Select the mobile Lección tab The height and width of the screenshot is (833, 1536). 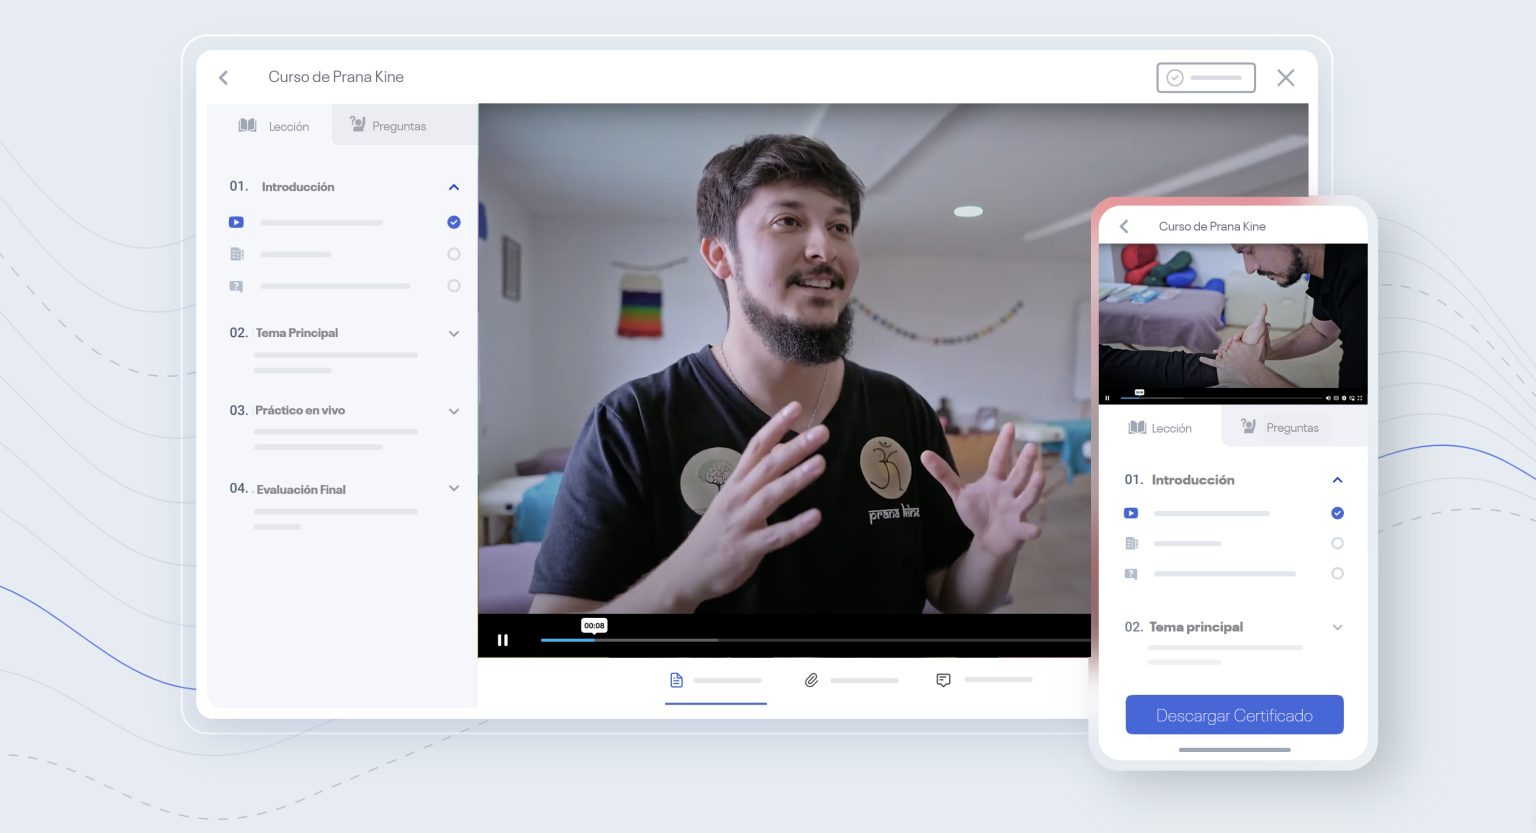coord(1160,428)
